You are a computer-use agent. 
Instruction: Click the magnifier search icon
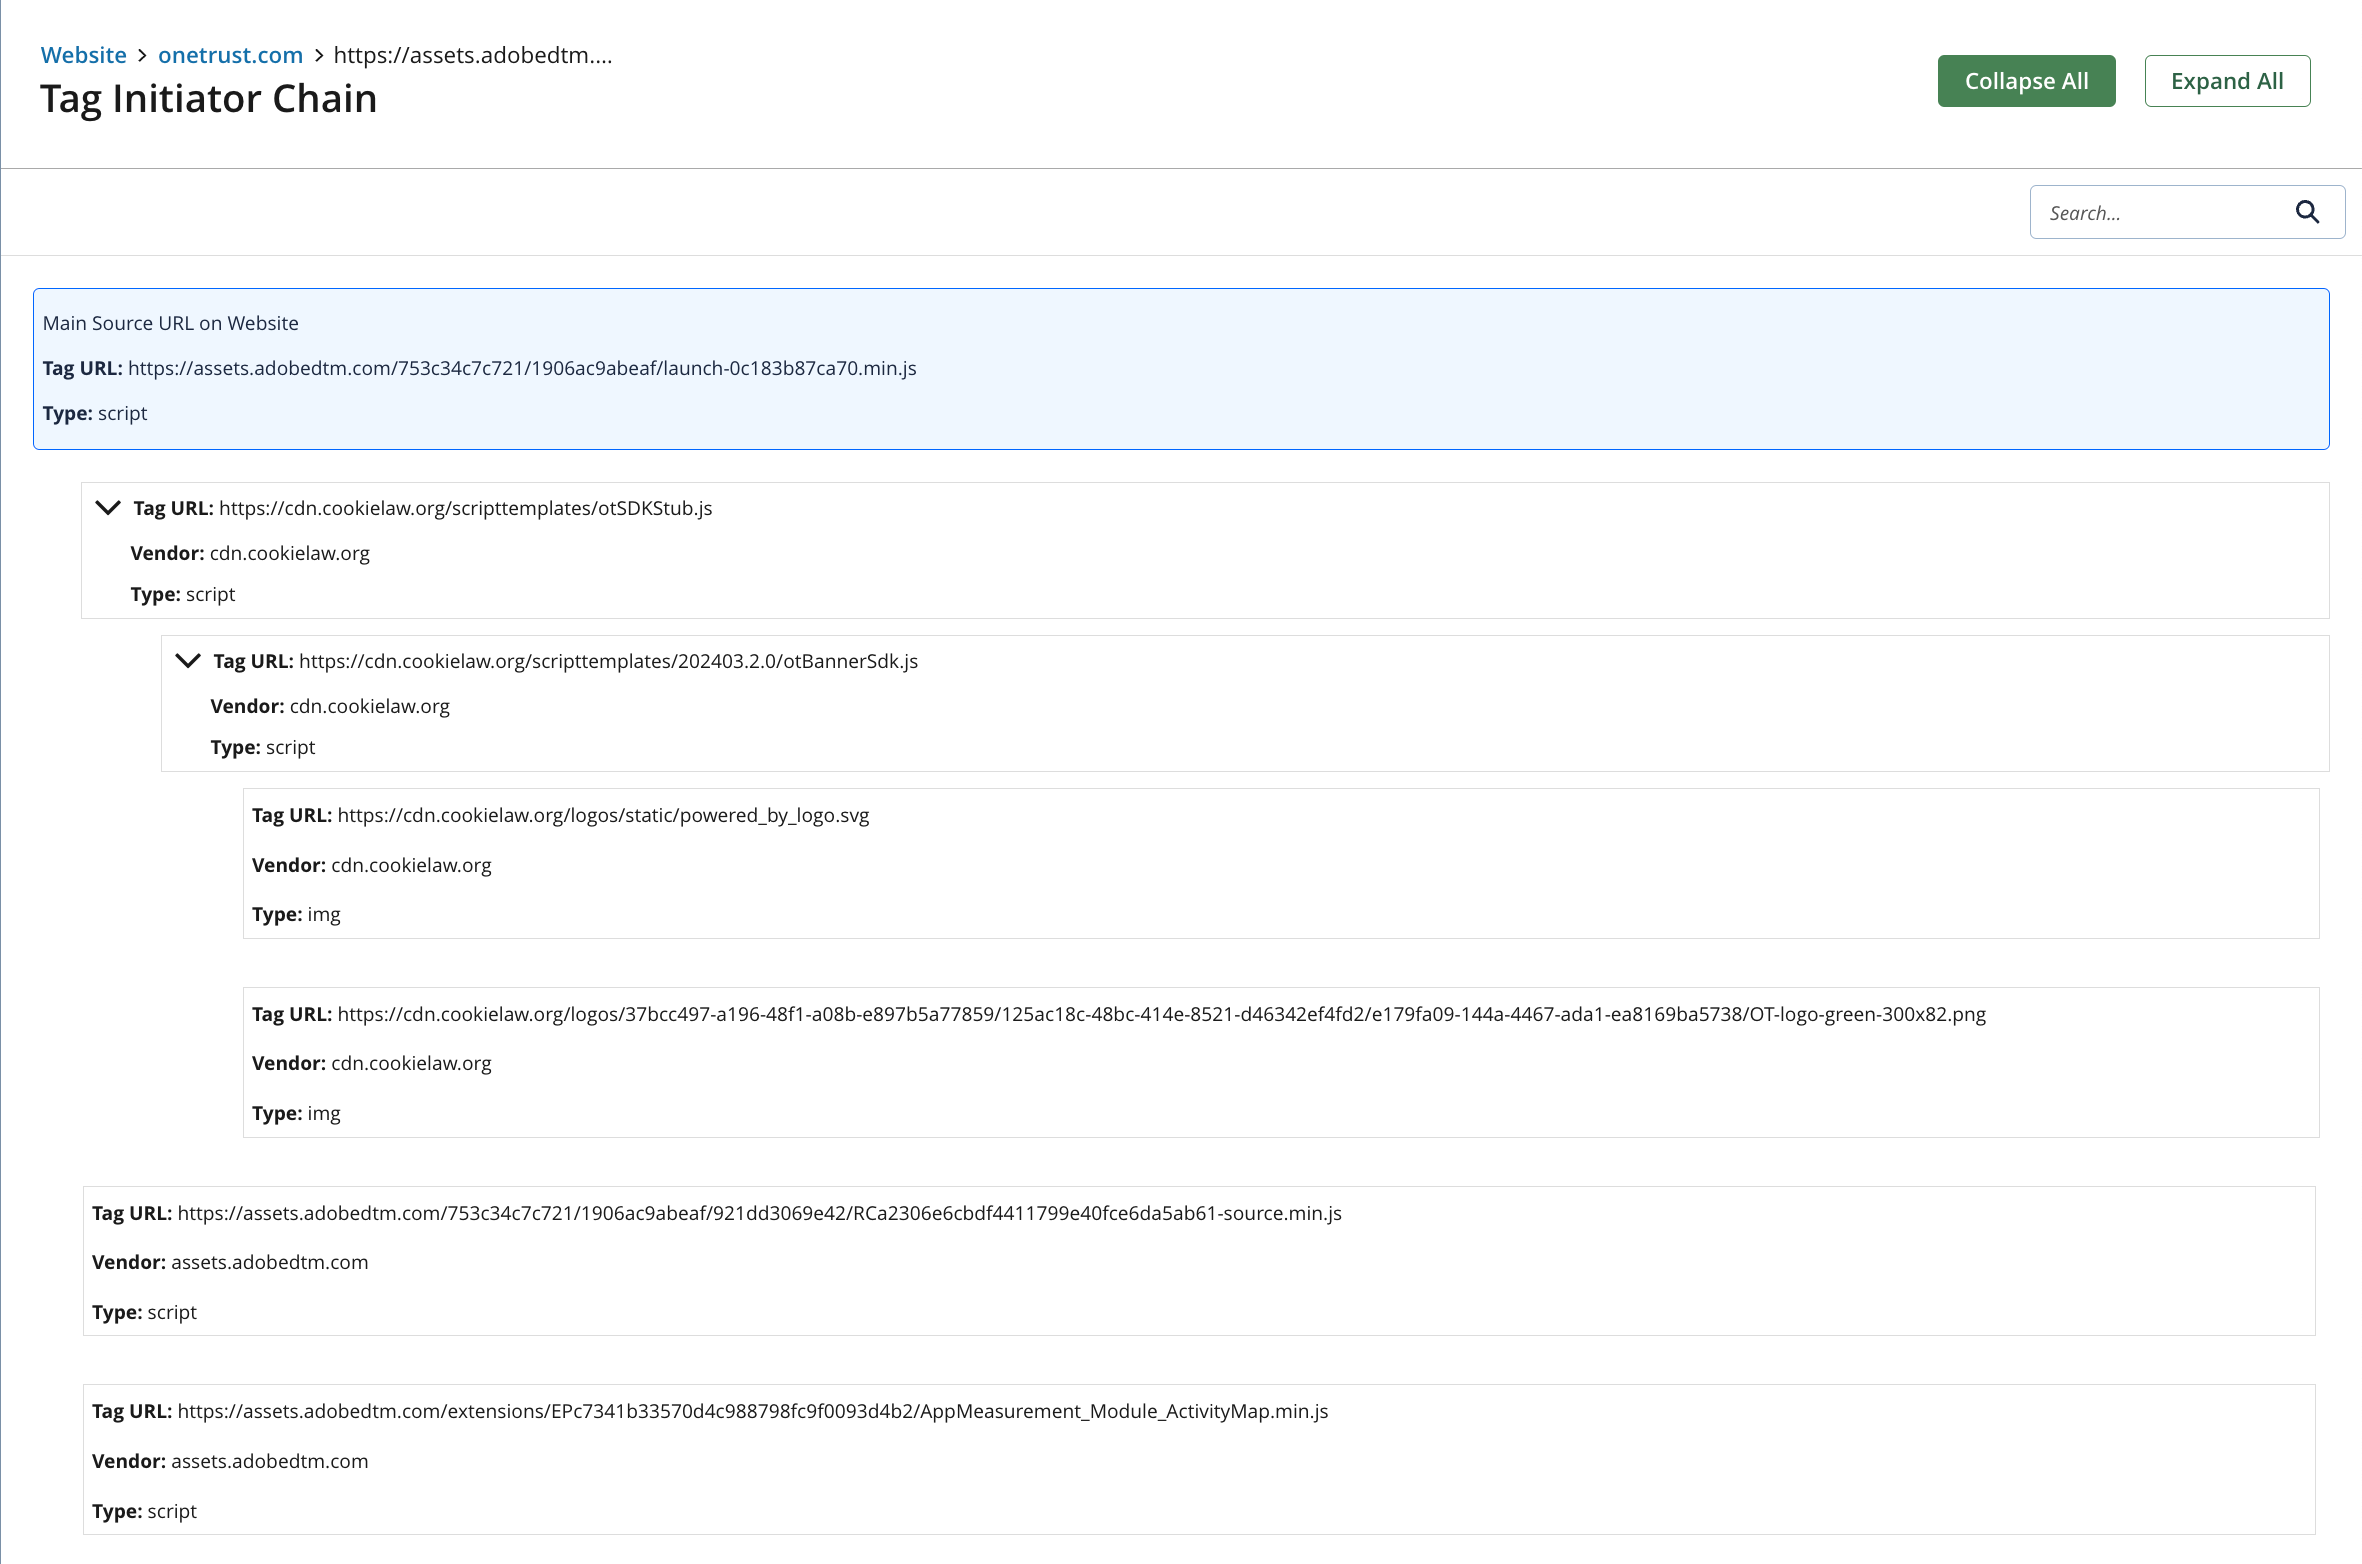[x=2307, y=212]
